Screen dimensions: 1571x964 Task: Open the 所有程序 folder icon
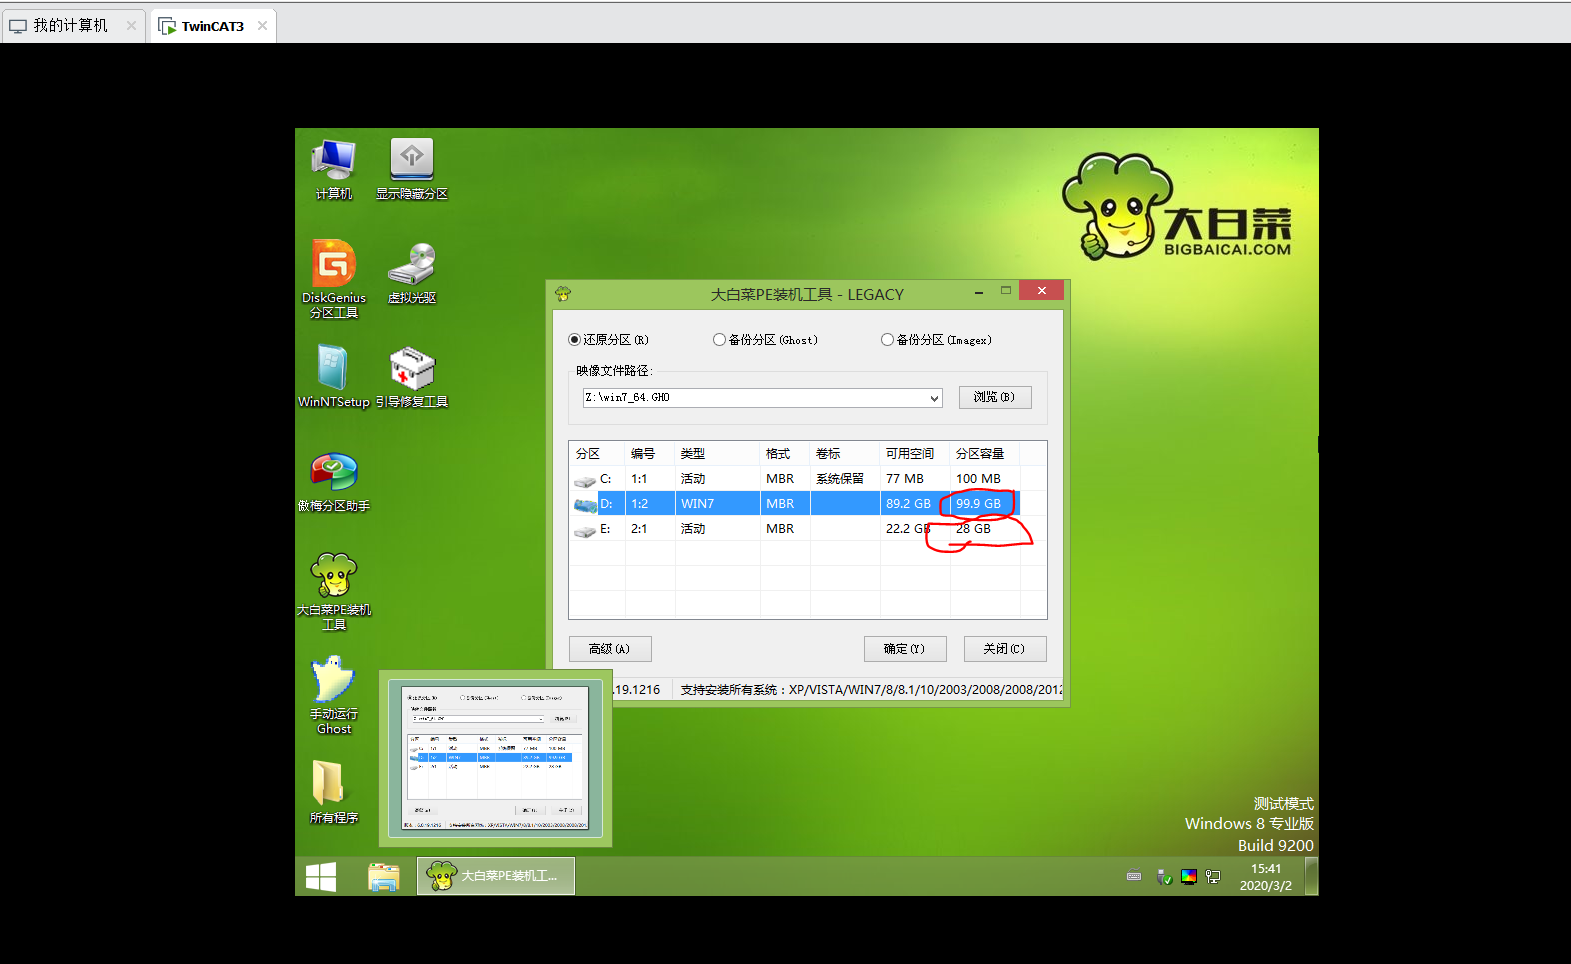(x=334, y=791)
